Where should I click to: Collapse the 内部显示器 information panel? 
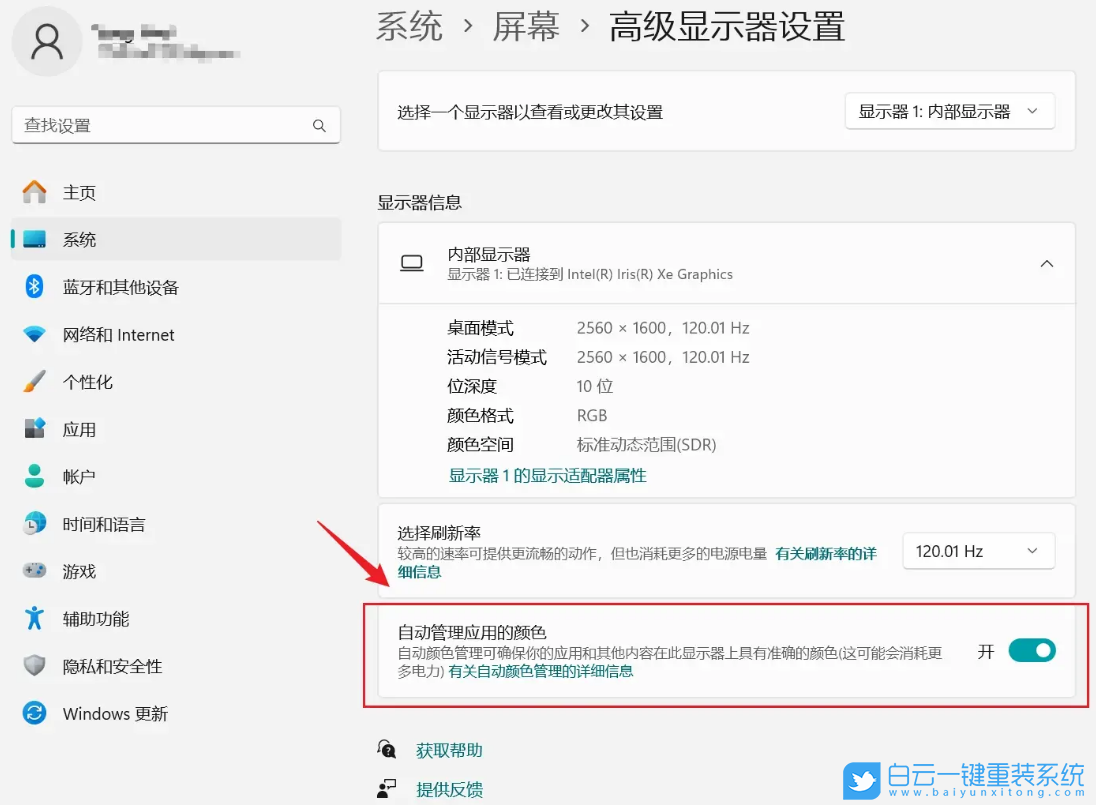[1047, 263]
